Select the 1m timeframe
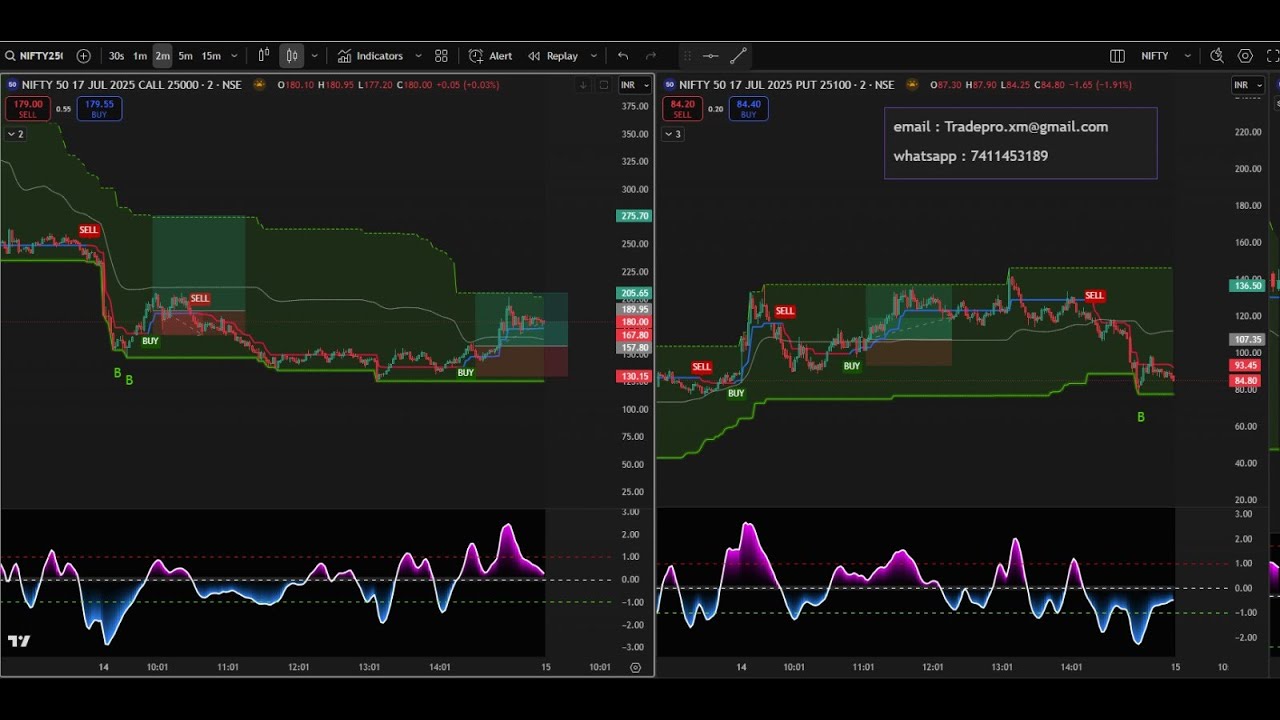 coord(140,56)
